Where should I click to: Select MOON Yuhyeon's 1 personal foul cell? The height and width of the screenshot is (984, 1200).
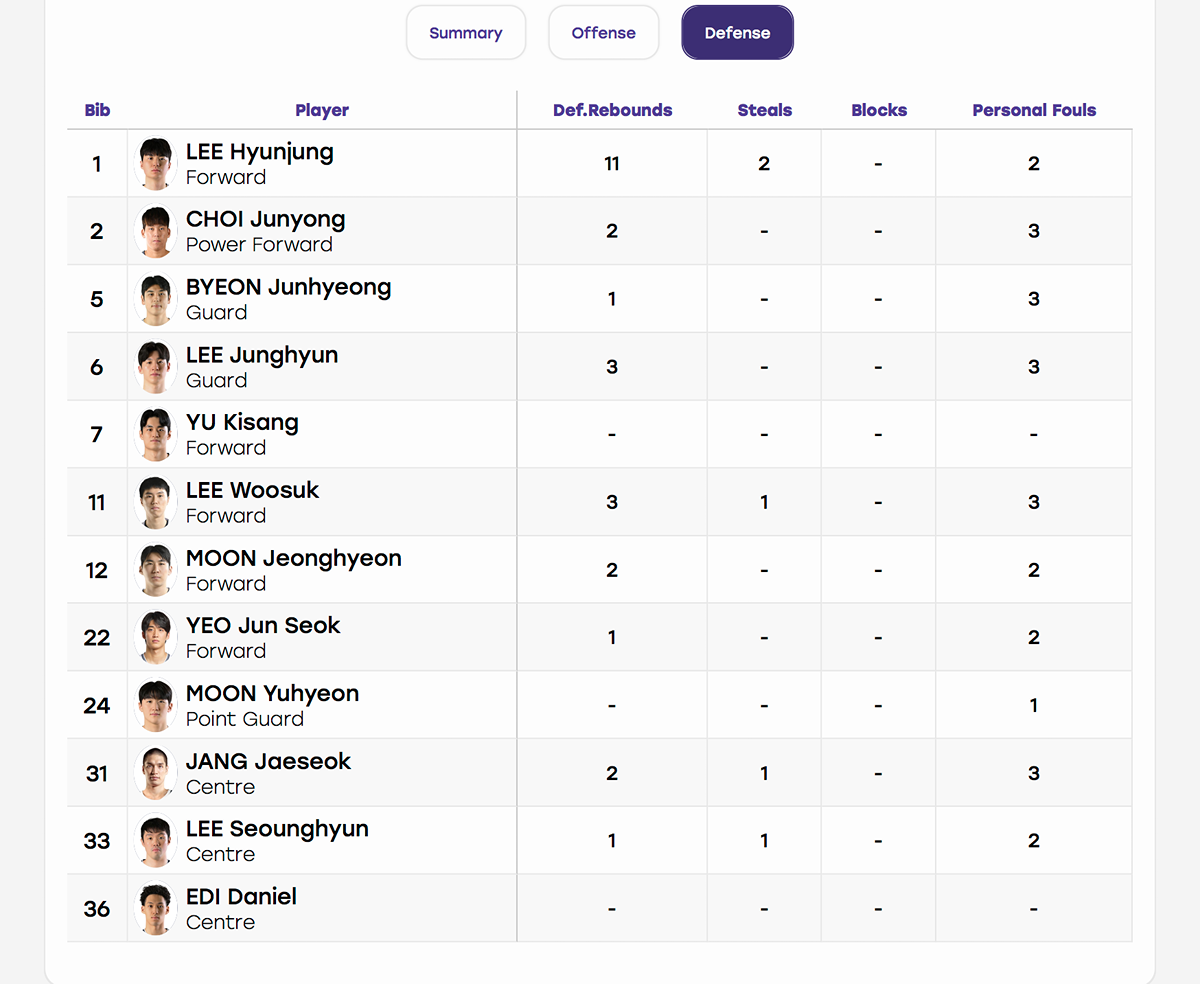[1034, 705]
